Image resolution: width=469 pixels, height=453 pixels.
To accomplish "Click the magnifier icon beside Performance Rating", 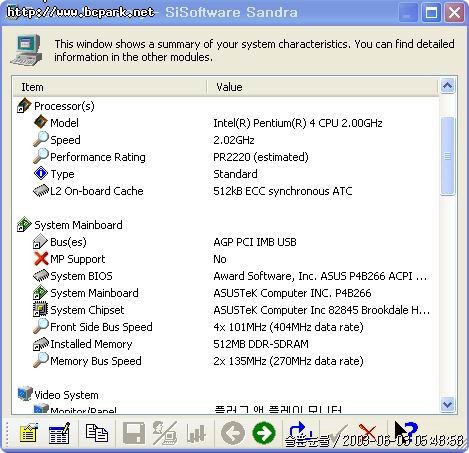I will (41, 156).
